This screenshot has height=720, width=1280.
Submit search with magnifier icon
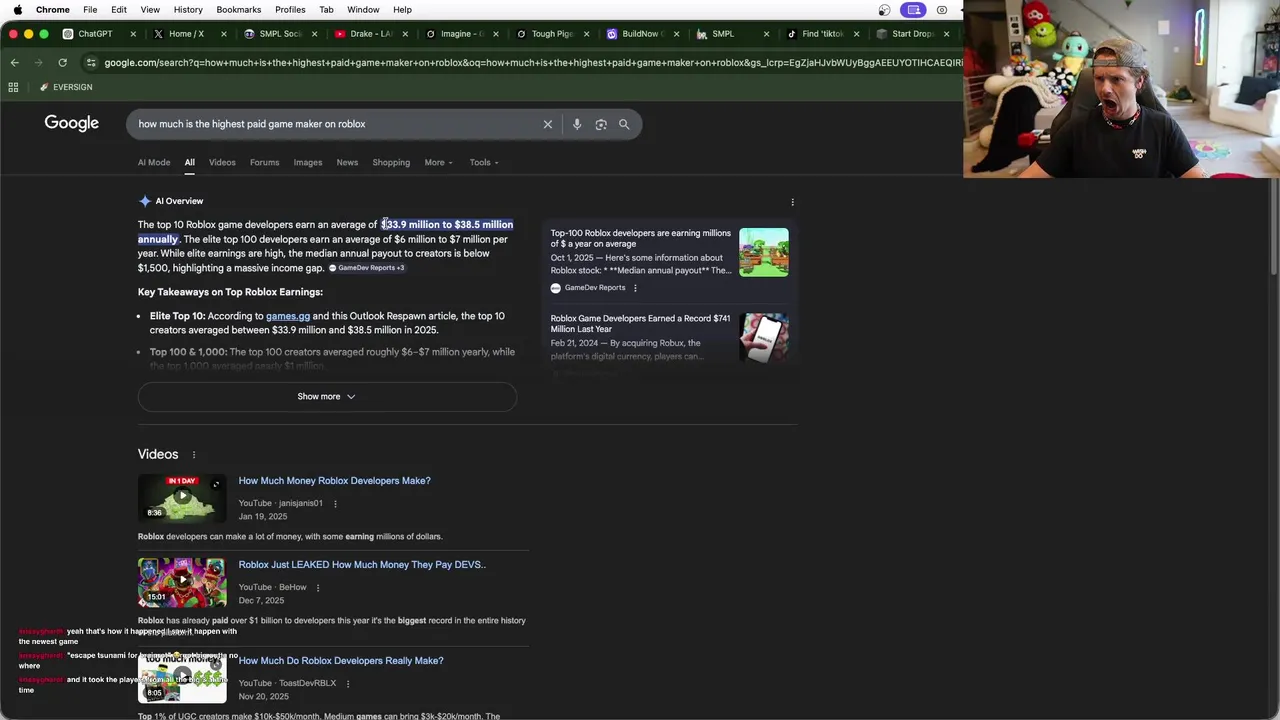coord(624,124)
